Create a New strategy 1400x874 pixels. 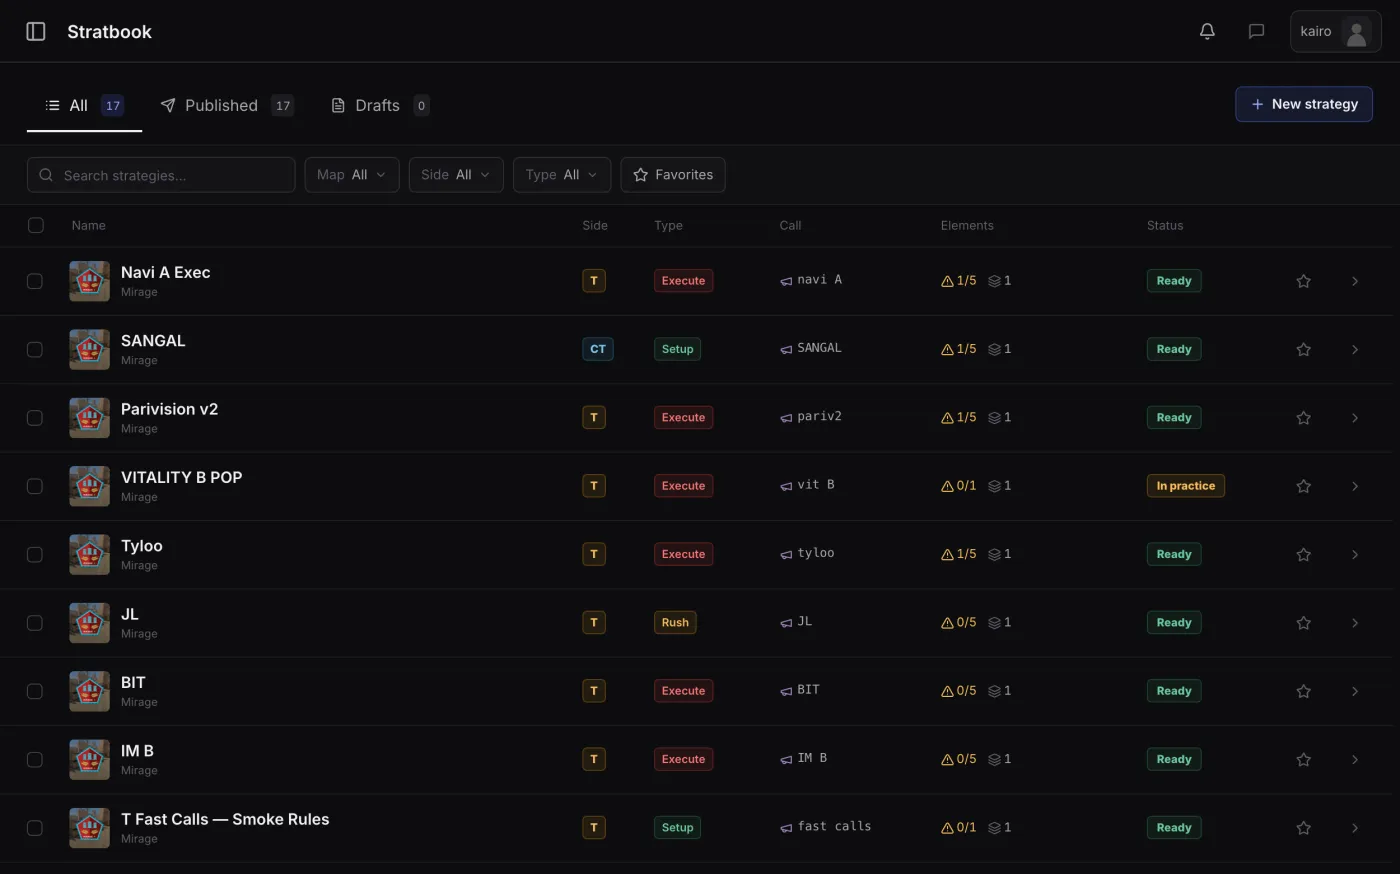(1304, 104)
